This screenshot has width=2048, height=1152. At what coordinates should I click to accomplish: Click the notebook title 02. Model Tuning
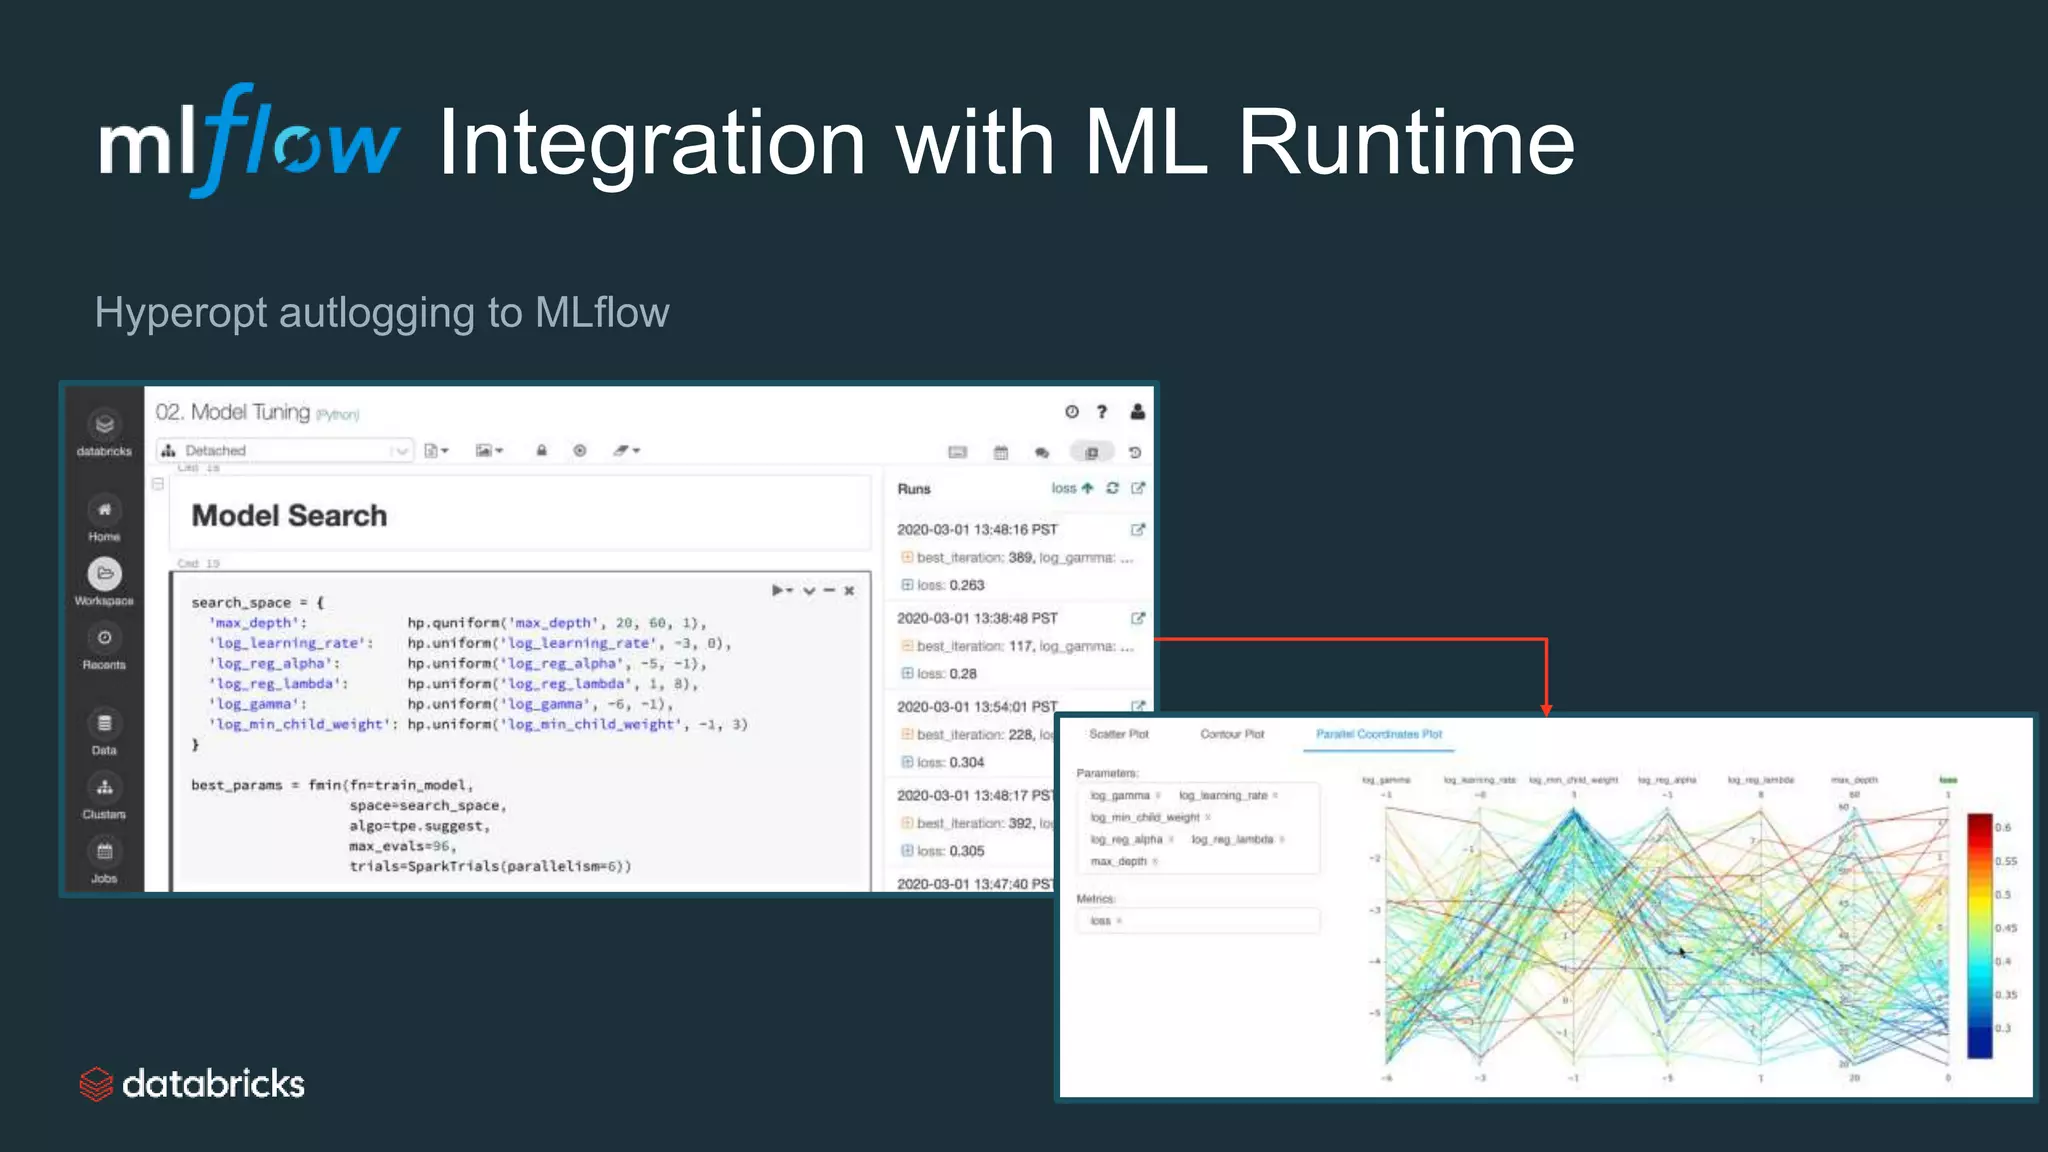[x=232, y=412]
